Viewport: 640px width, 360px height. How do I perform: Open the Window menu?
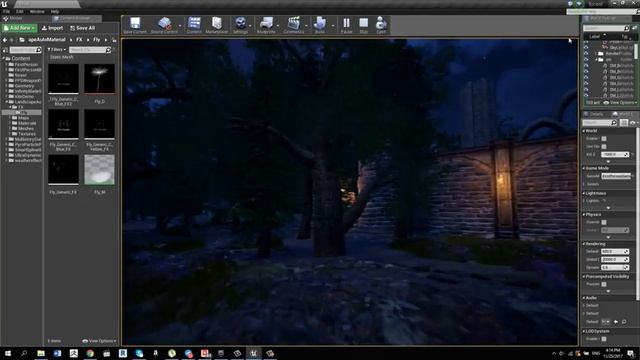[37, 11]
